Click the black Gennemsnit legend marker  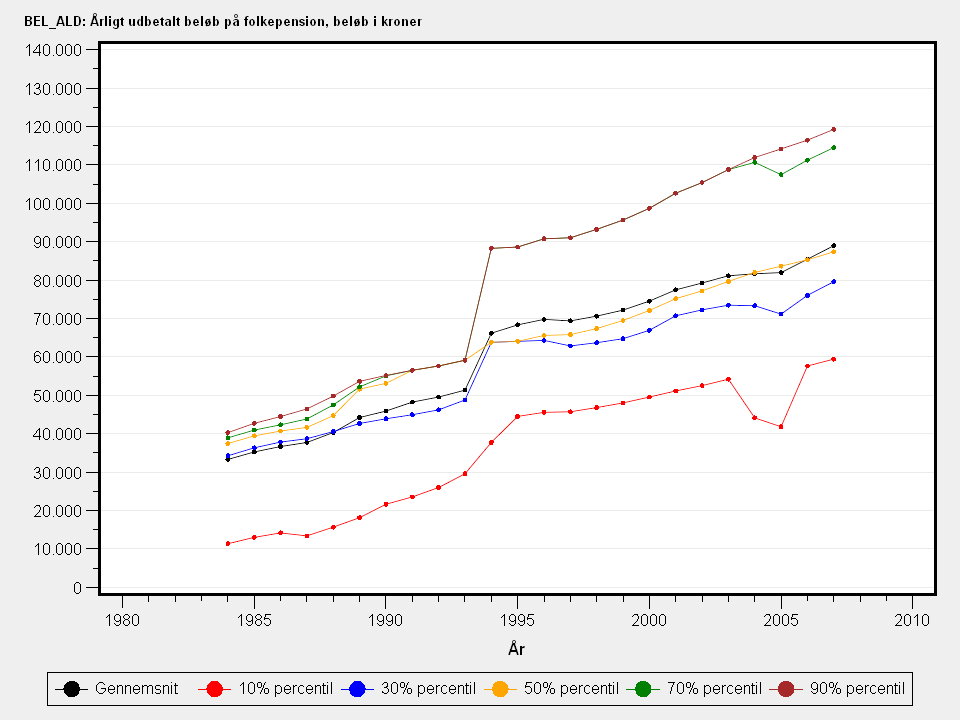(x=71, y=688)
